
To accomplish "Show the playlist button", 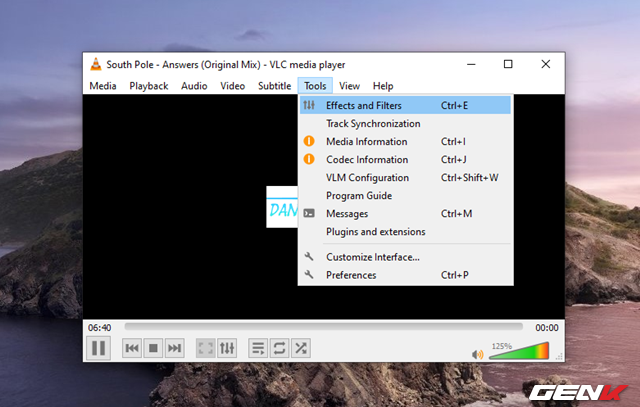I will pyautogui.click(x=258, y=348).
